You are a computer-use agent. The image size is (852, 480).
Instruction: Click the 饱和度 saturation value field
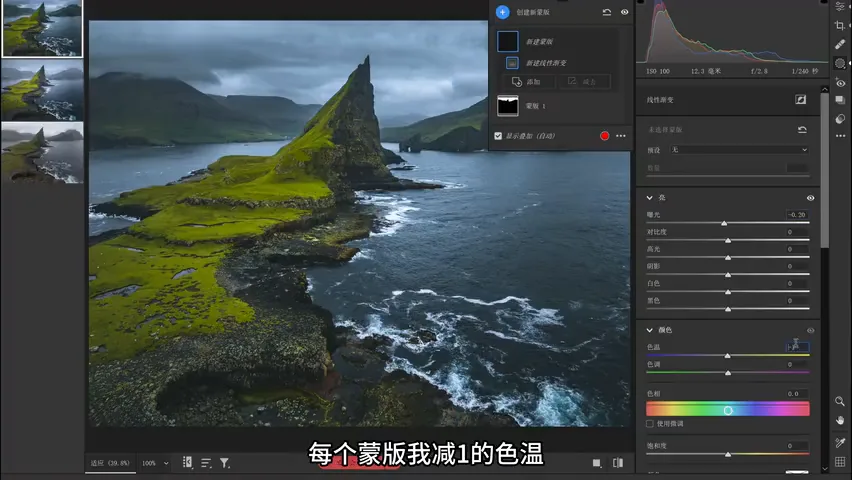click(x=797, y=446)
